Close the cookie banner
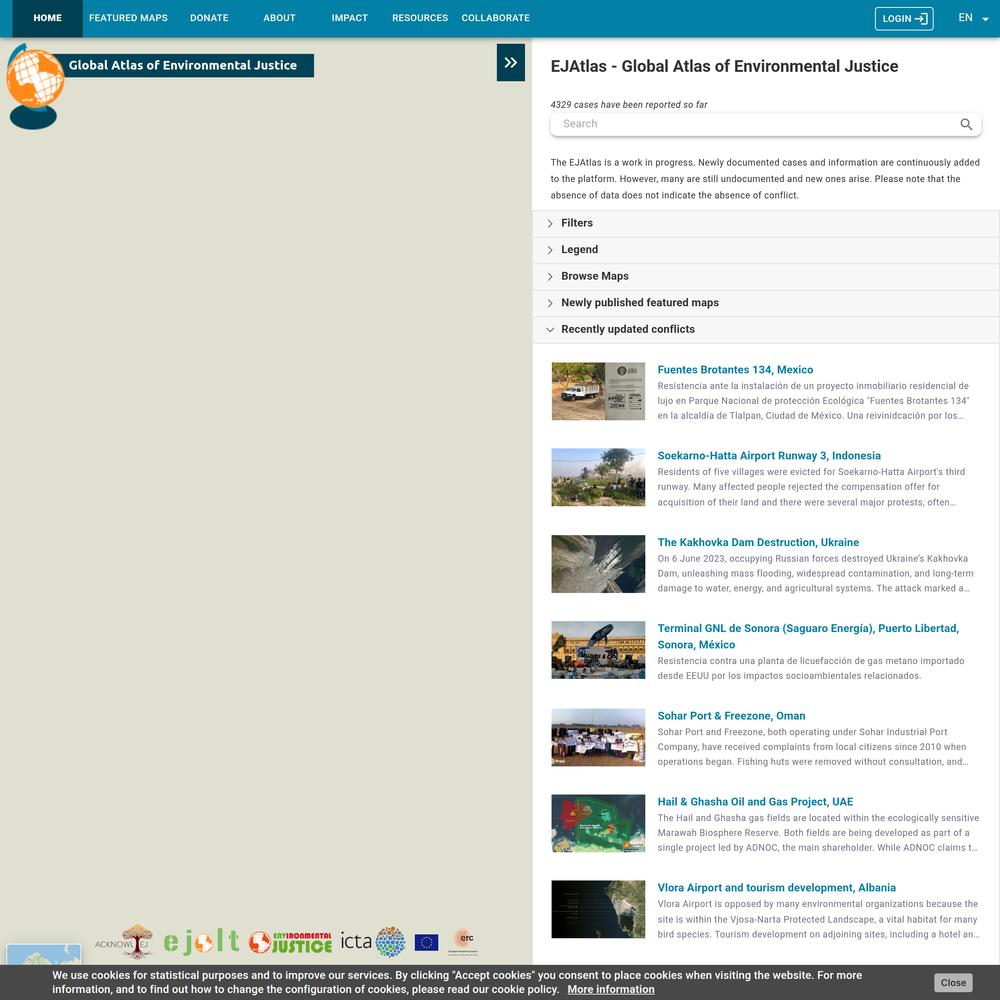This screenshot has width=1000, height=1000. (x=953, y=983)
